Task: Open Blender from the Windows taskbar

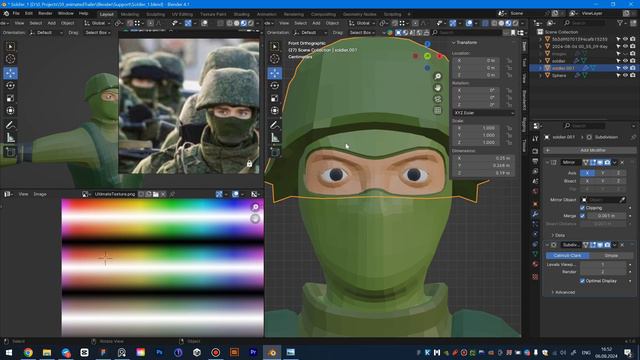Action: (272, 352)
